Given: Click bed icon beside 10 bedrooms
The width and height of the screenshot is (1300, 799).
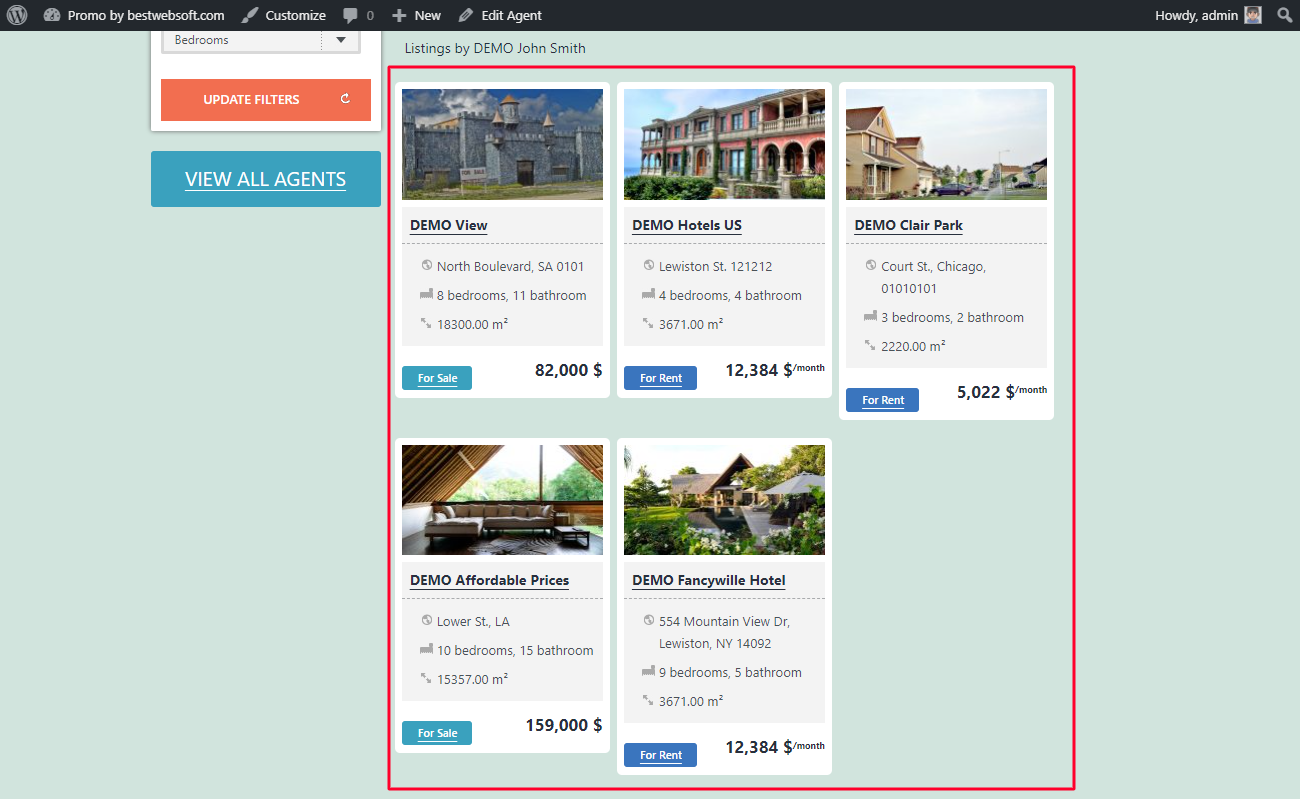Looking at the screenshot, I should click(x=426, y=649).
